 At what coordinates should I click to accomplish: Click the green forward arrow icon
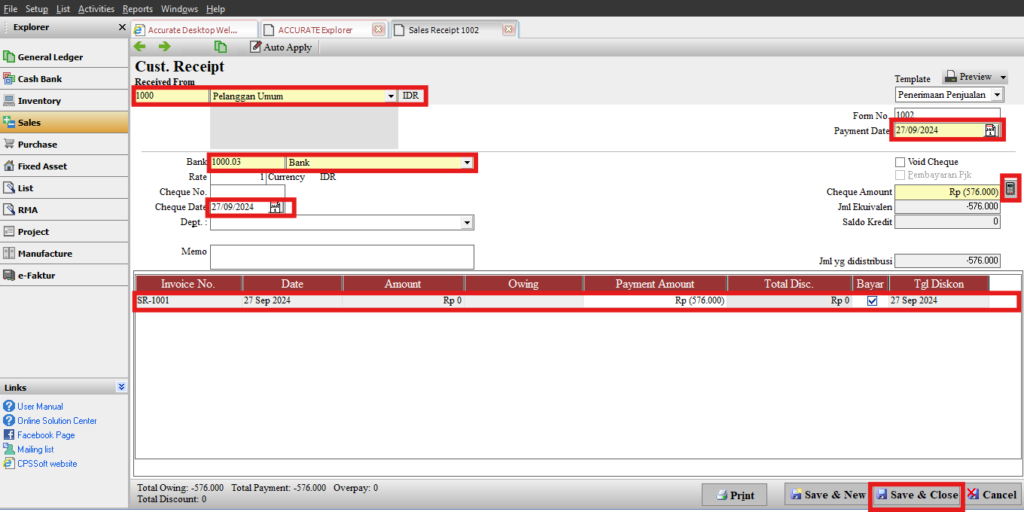click(x=165, y=46)
